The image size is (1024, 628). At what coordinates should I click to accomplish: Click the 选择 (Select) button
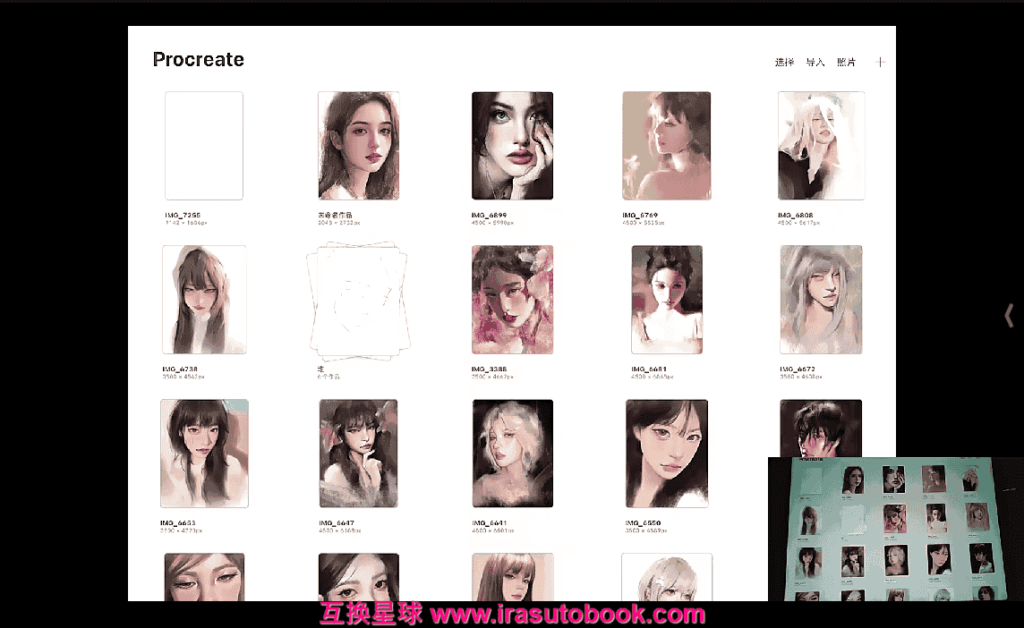(x=784, y=62)
